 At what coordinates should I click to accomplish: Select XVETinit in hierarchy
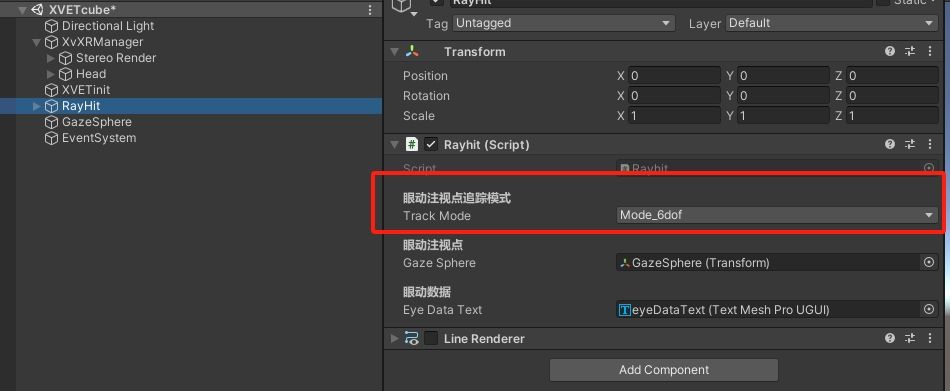[x=86, y=90]
